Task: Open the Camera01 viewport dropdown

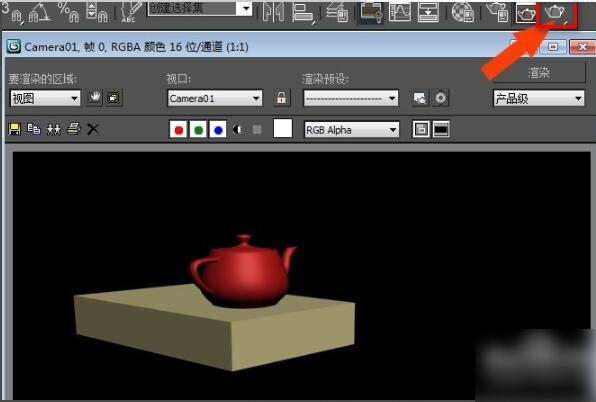Action: (x=215, y=98)
